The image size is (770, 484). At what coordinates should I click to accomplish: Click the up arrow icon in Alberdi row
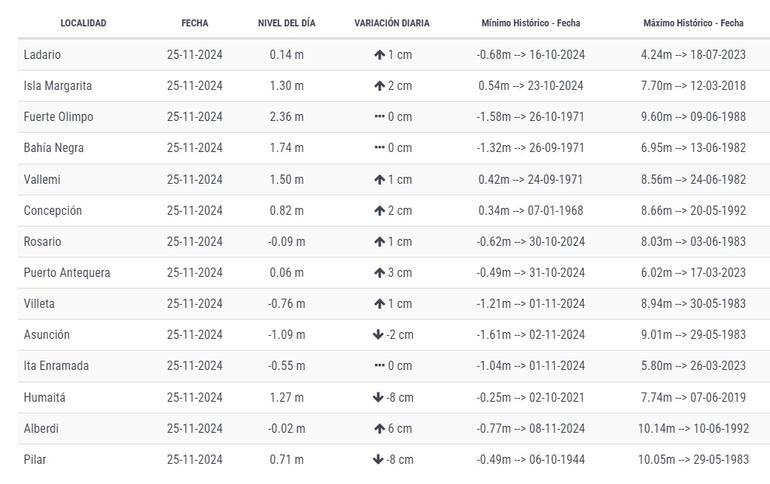[x=379, y=428]
